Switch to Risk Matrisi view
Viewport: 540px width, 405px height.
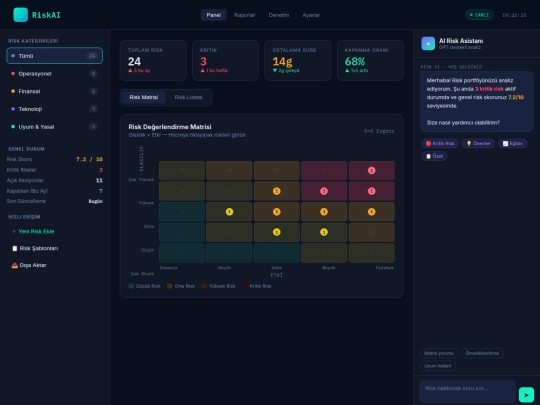pos(144,97)
